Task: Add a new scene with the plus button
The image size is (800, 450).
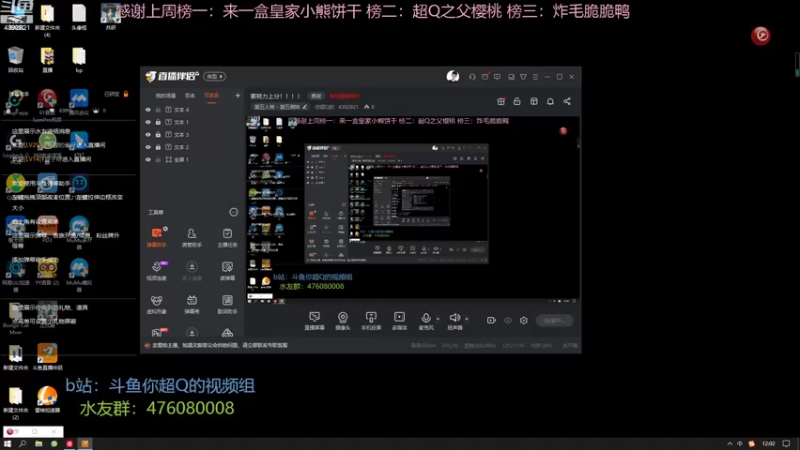Action: [x=237, y=95]
